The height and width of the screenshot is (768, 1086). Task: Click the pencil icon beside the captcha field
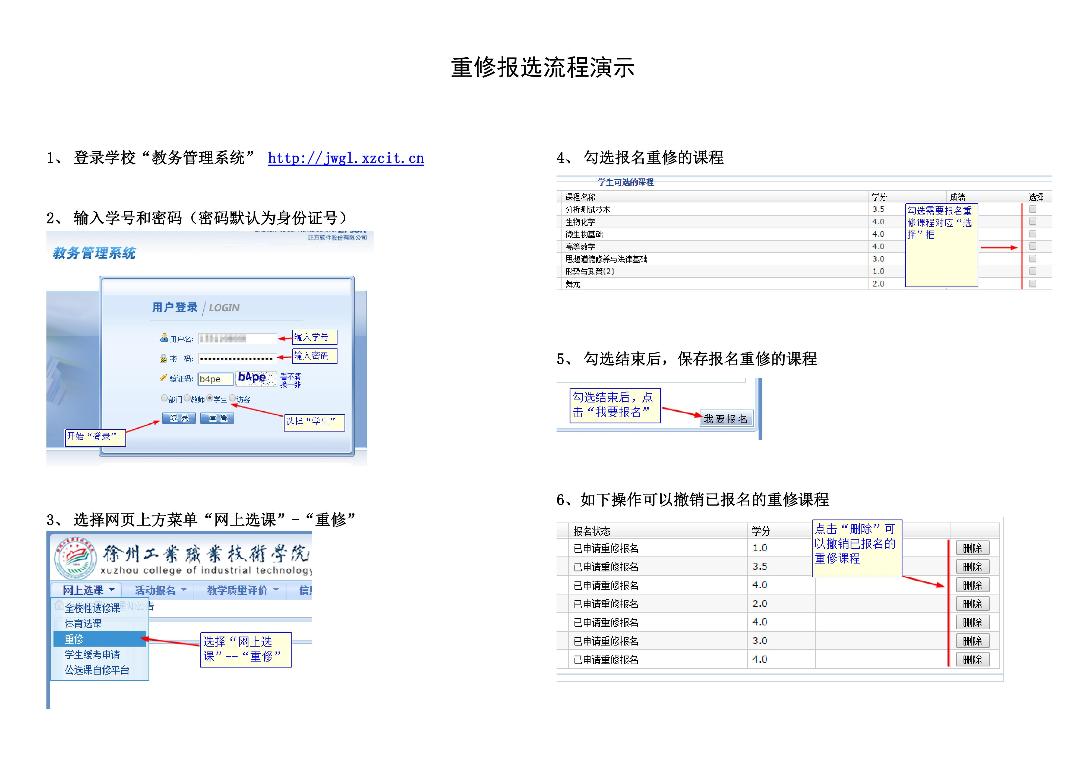(163, 377)
